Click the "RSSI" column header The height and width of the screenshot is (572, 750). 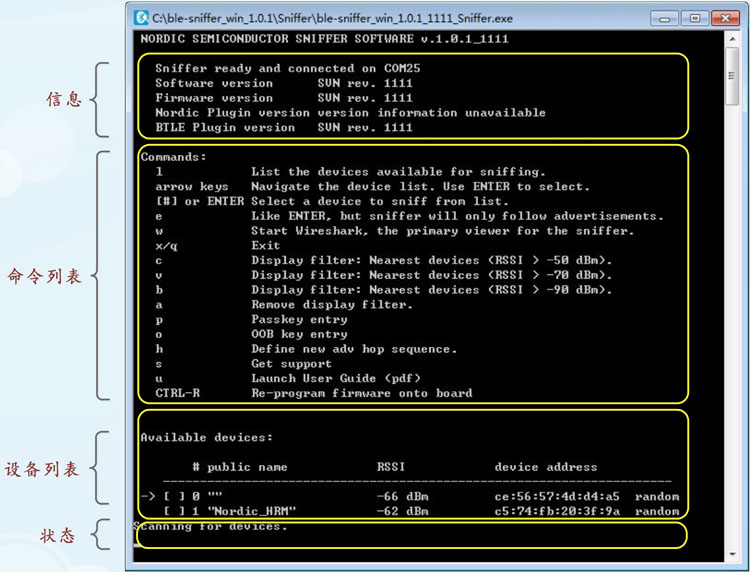(391, 467)
